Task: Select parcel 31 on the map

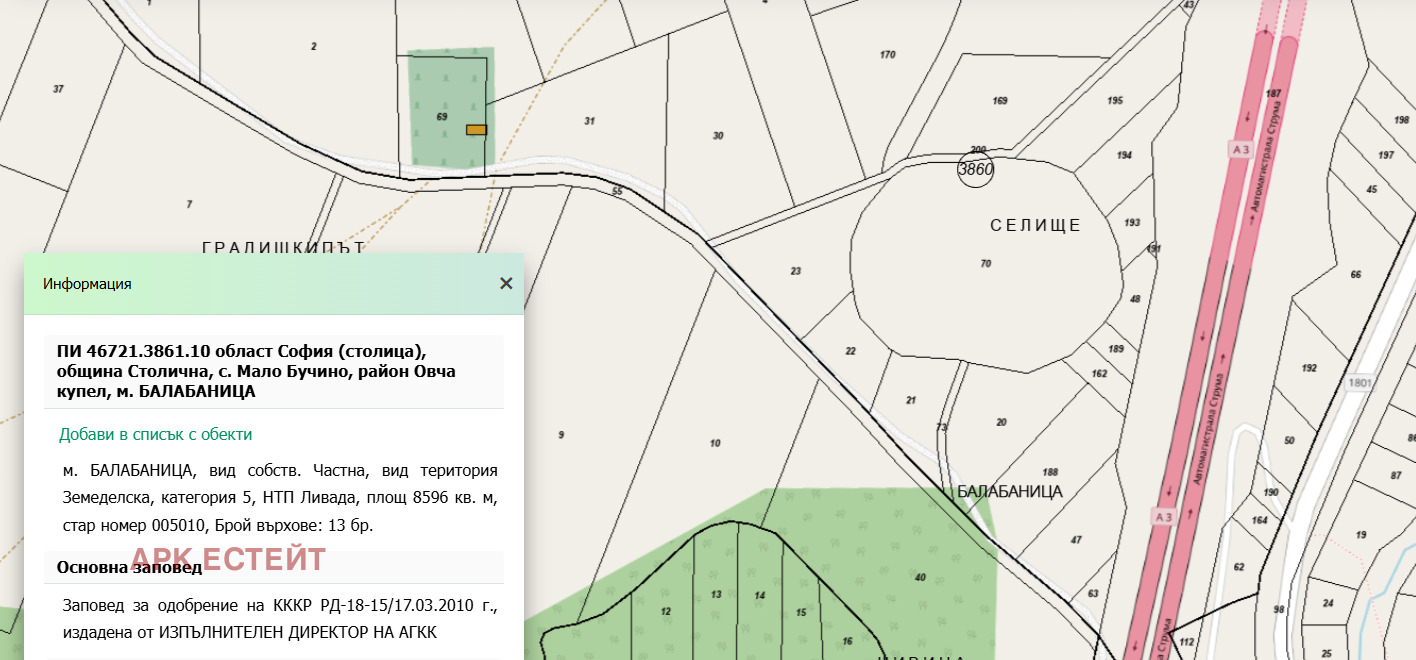Action: coord(589,121)
